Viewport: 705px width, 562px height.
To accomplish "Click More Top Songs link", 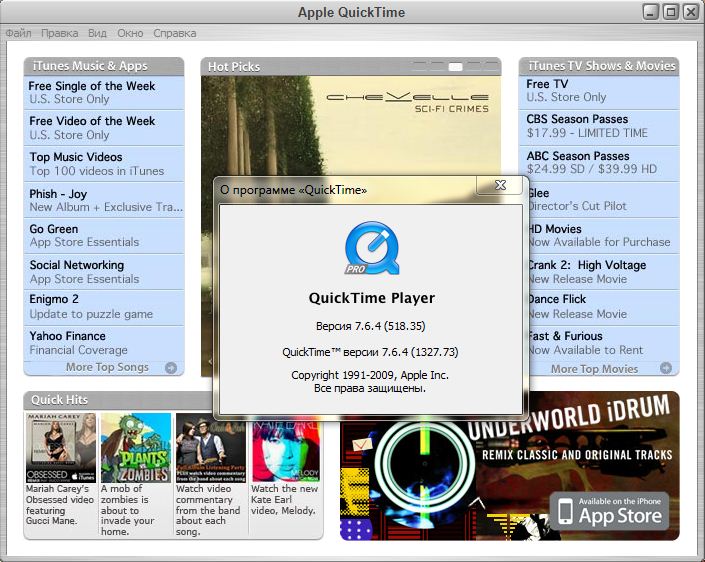I will coord(107,367).
